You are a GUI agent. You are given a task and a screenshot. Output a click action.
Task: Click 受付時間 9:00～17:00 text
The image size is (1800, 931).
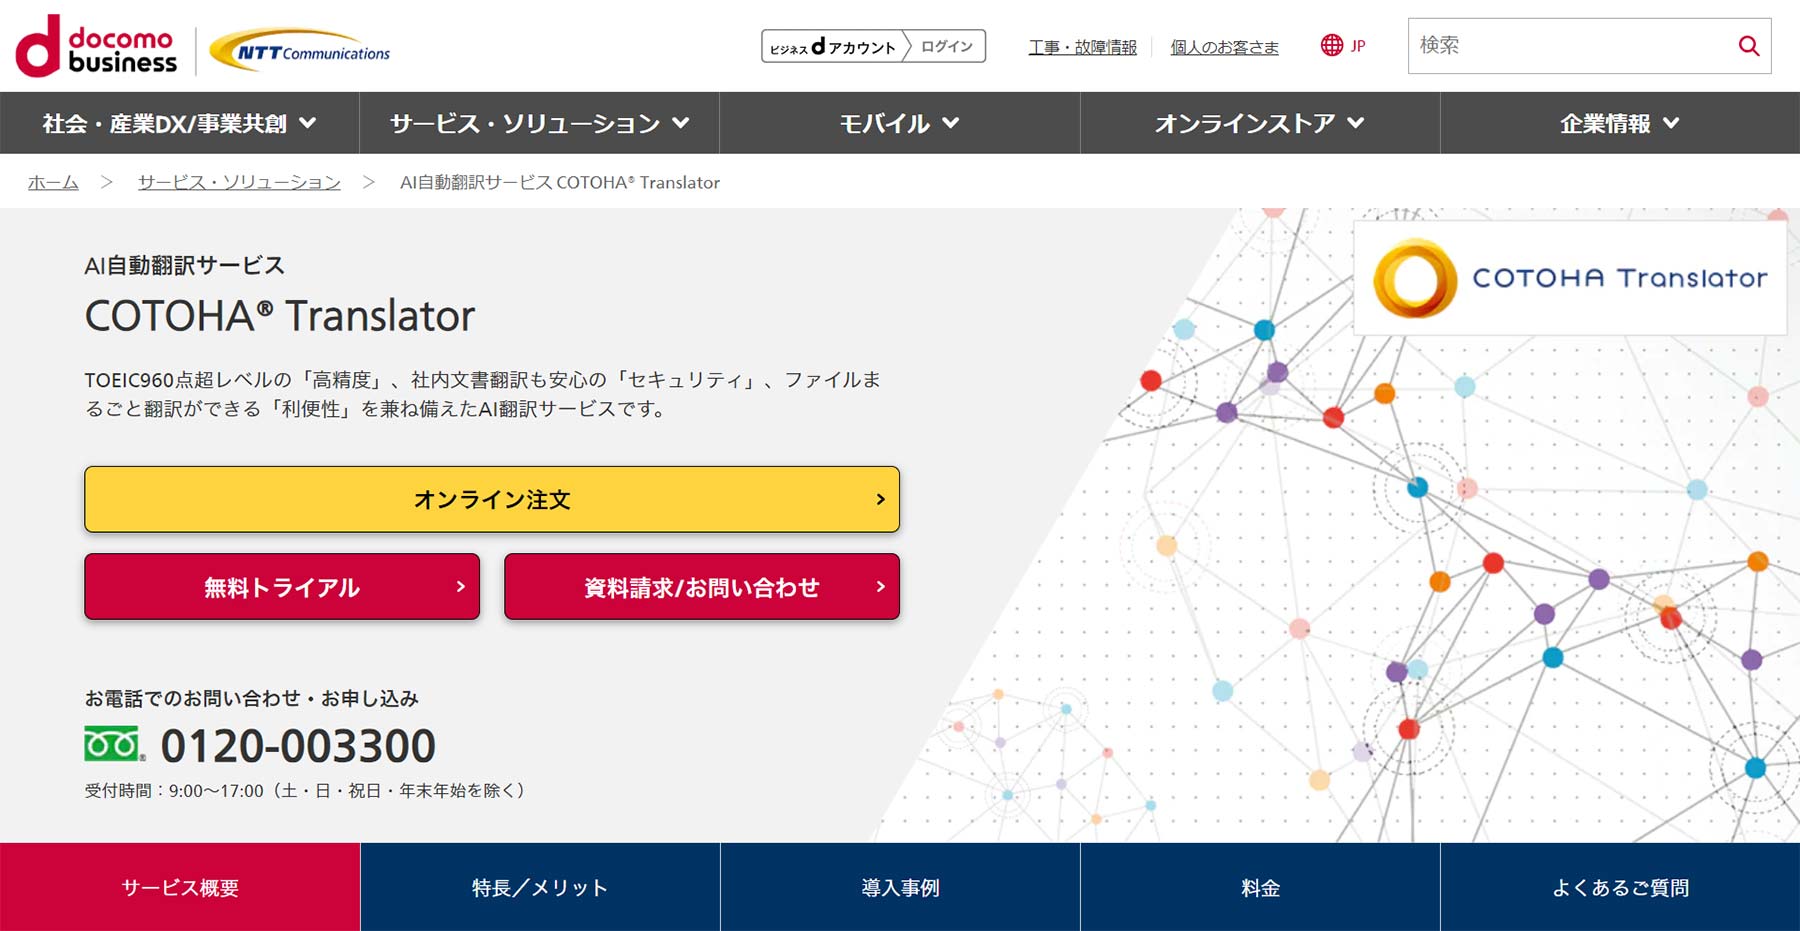tap(304, 790)
